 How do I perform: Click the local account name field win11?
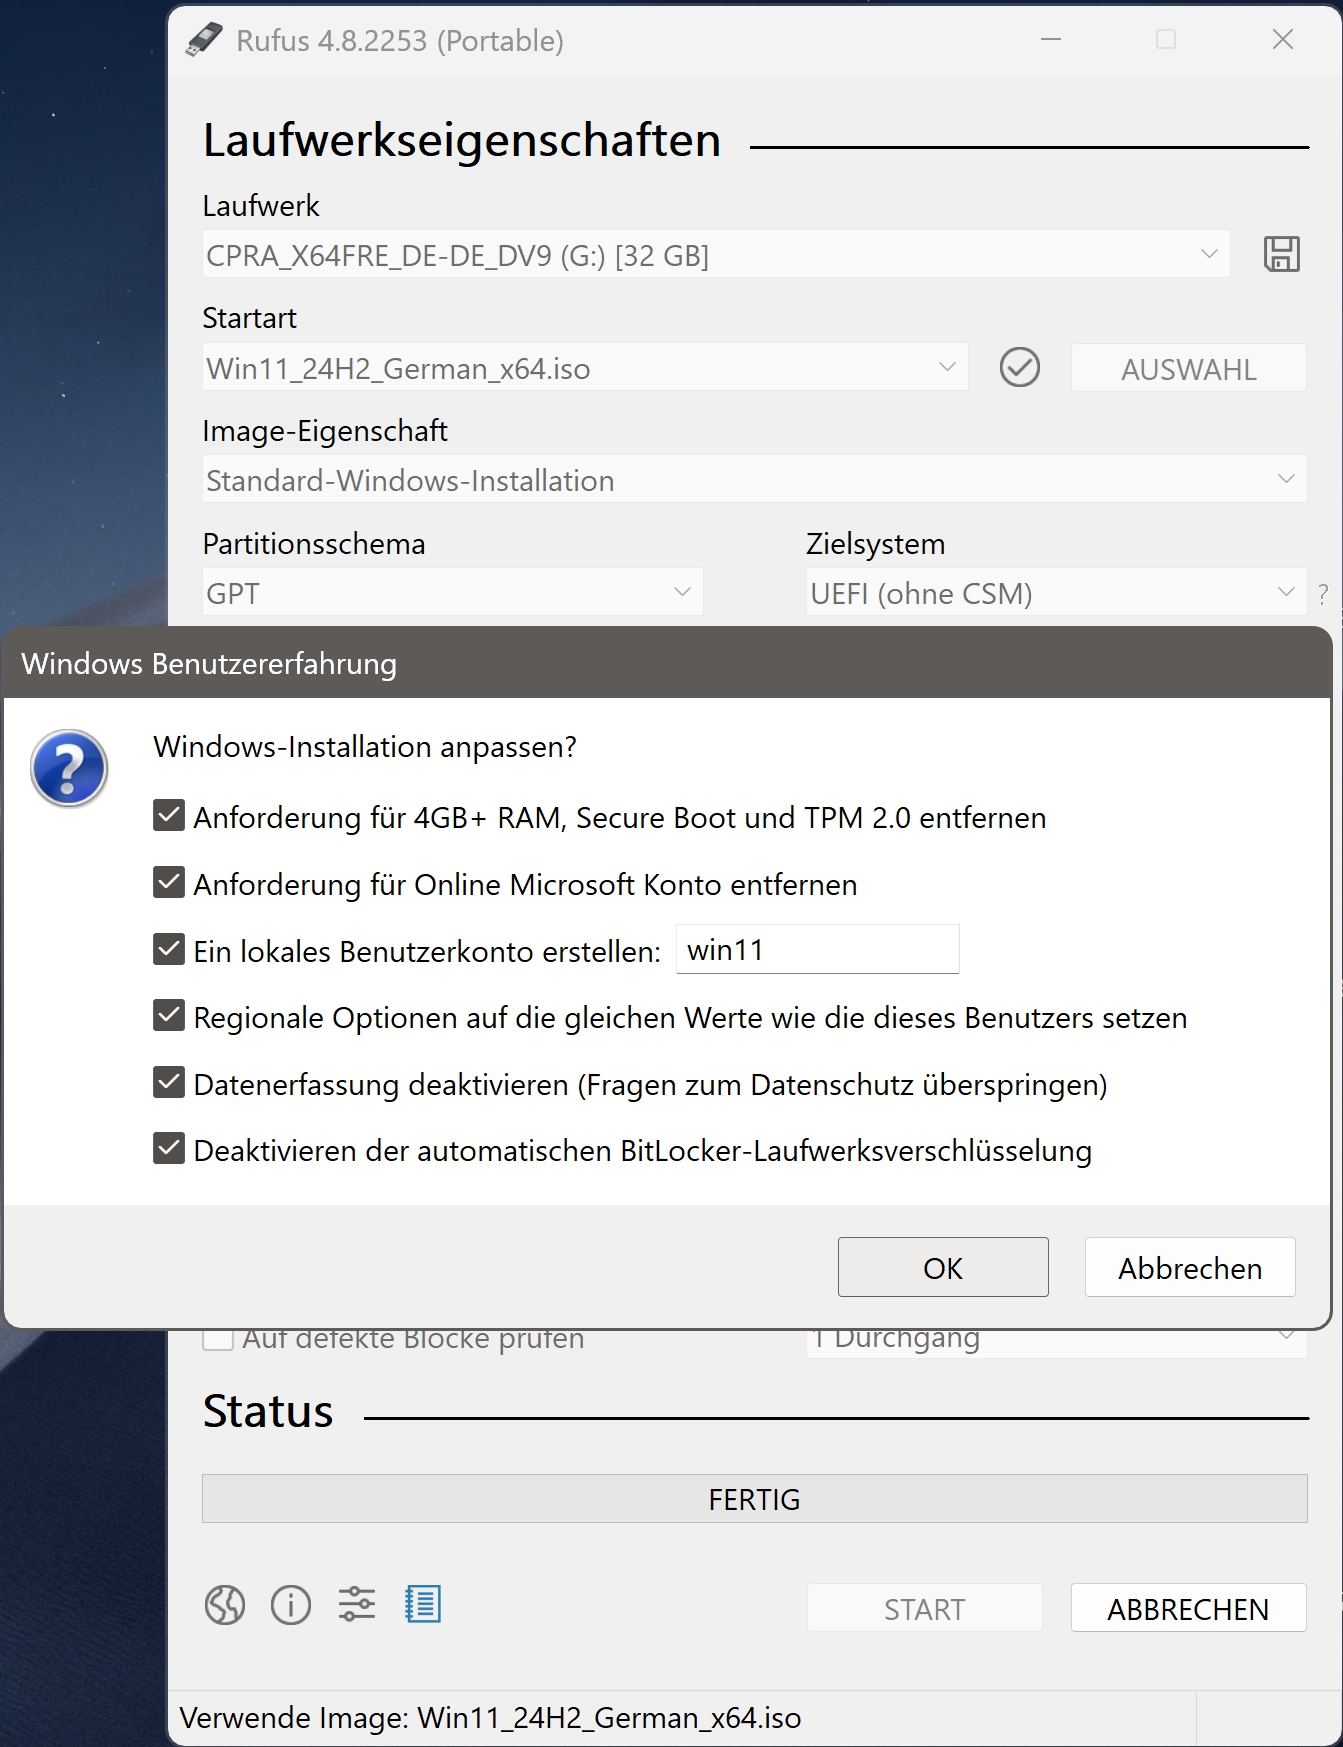tap(817, 949)
